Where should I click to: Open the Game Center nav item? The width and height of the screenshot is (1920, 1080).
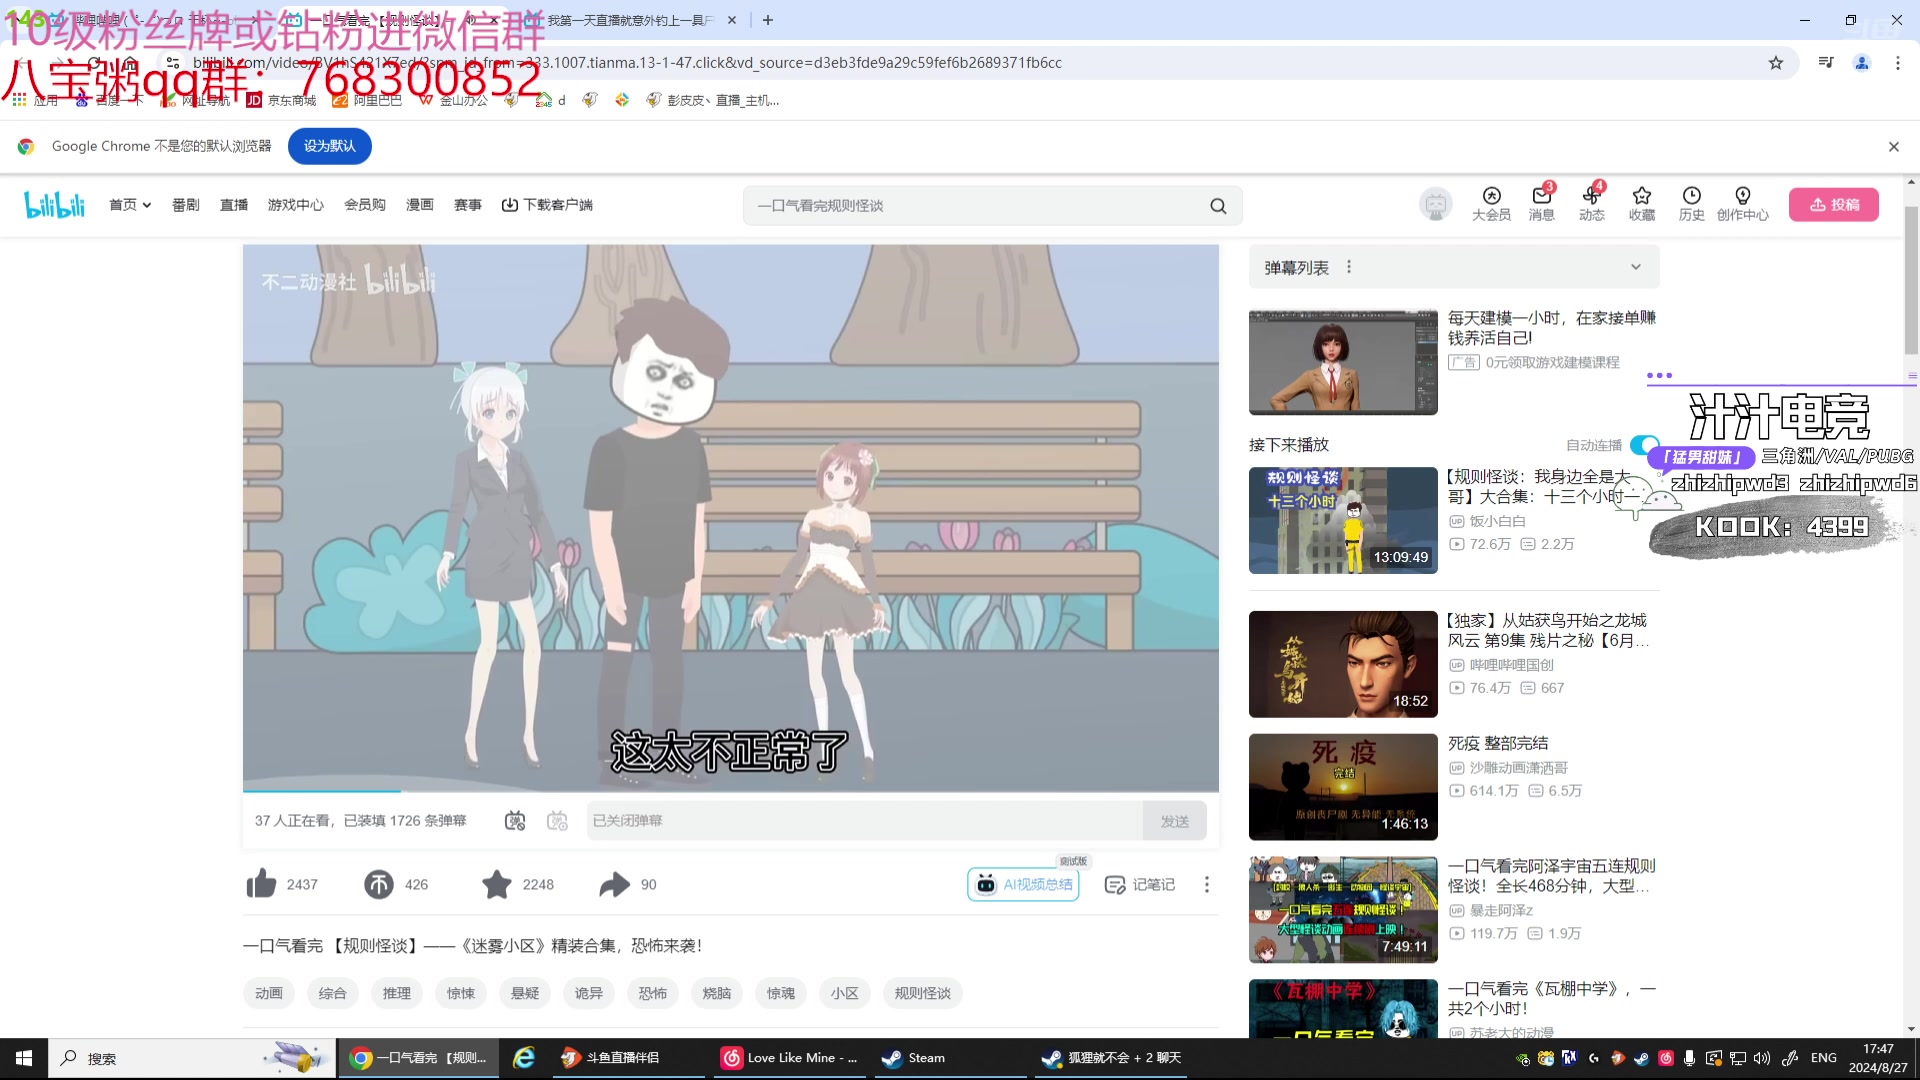[295, 205]
